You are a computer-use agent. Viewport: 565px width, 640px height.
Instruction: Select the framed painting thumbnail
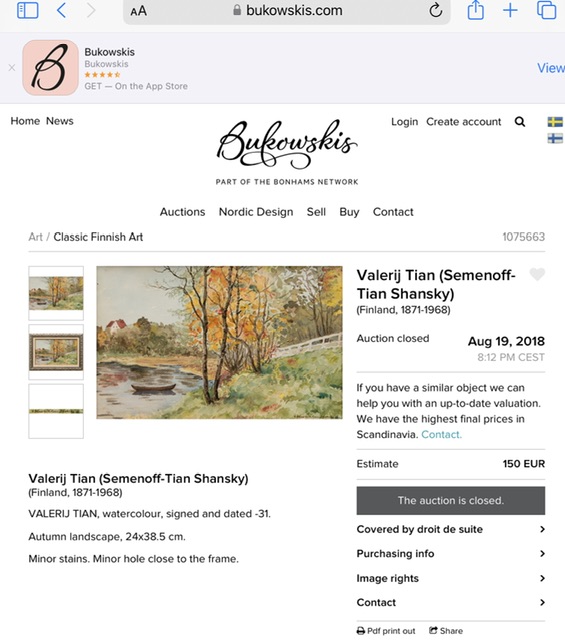coord(56,352)
